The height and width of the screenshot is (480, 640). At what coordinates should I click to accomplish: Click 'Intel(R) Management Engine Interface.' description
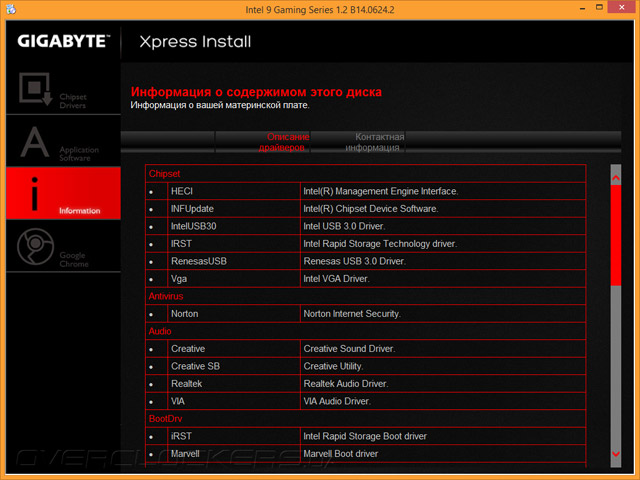tap(380, 191)
